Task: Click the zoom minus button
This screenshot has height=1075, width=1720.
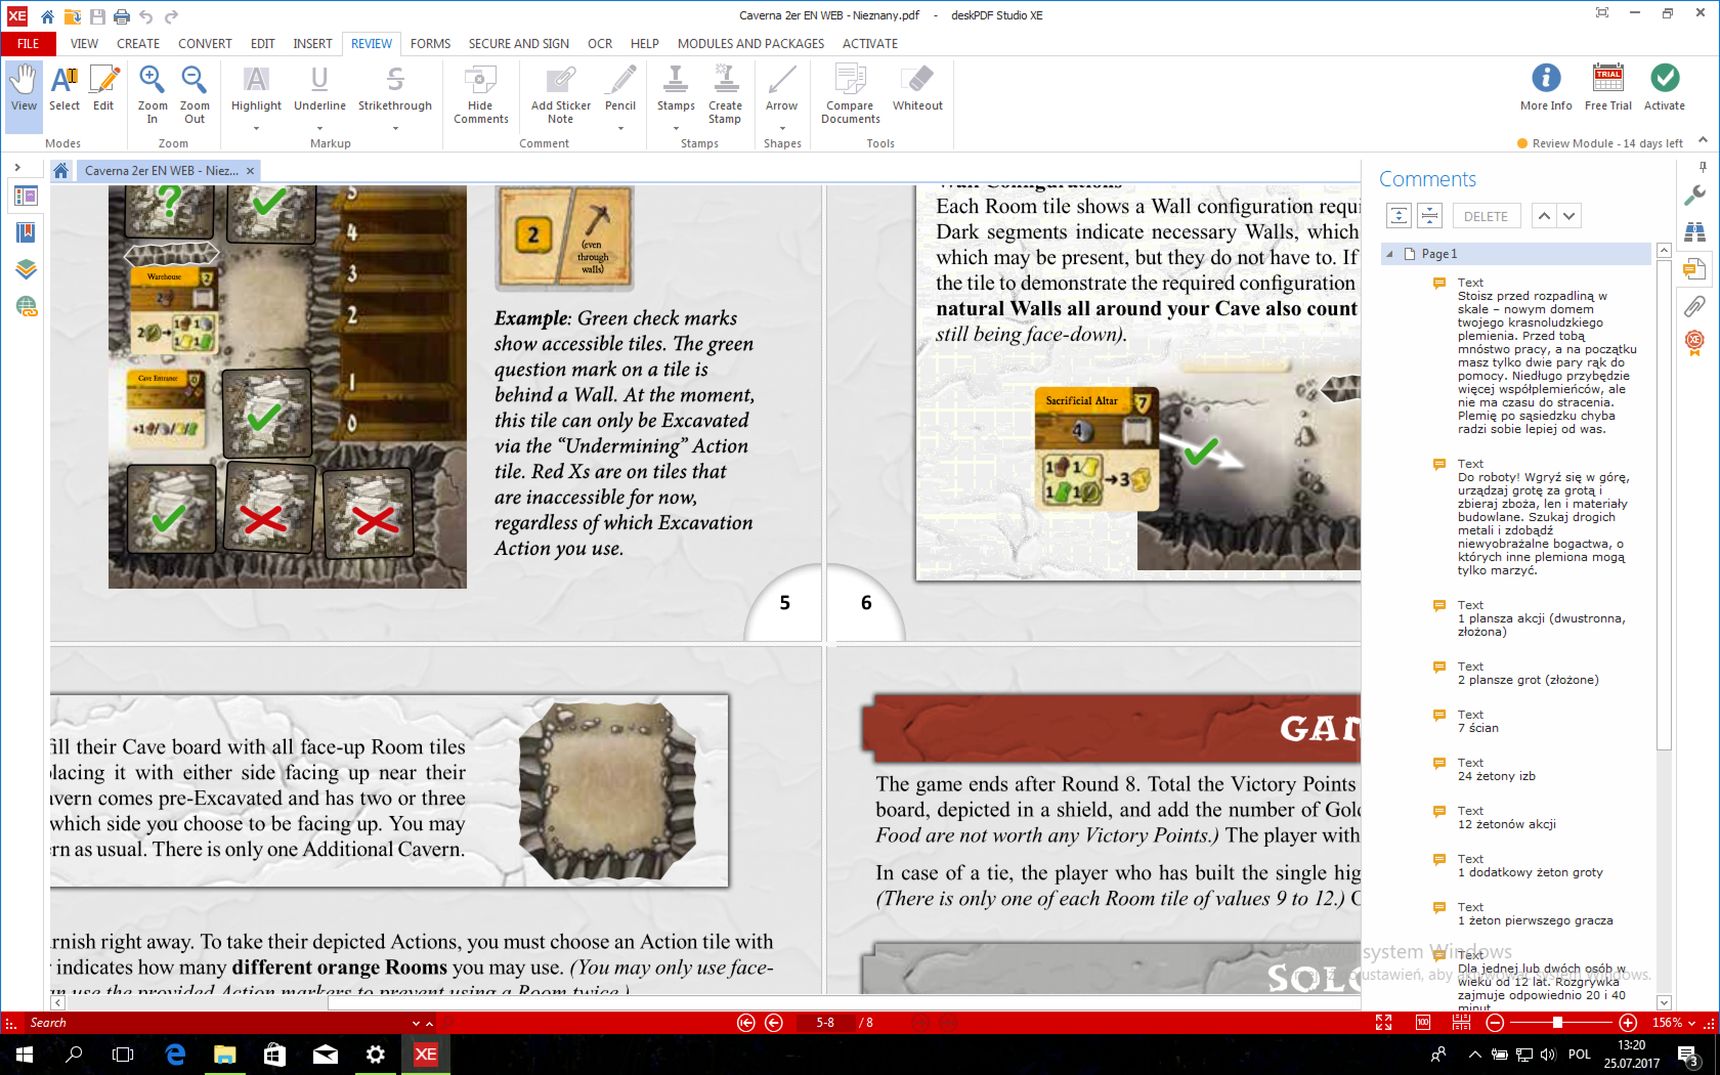Action: [x=1495, y=1023]
